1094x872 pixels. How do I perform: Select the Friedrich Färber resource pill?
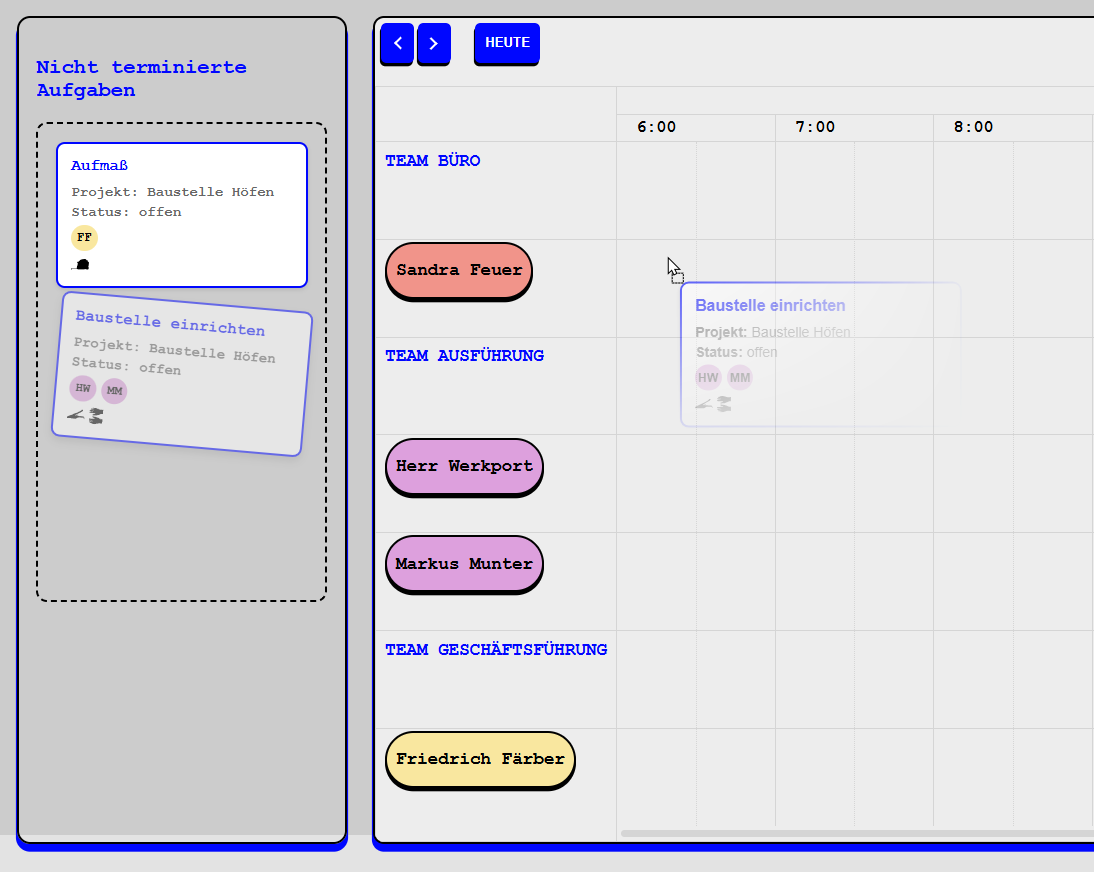[480, 759]
